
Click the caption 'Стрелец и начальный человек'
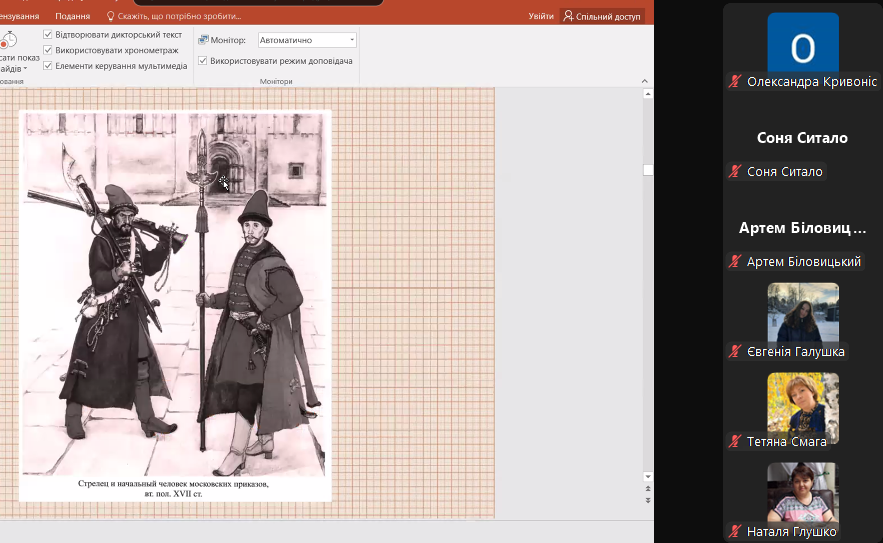pyautogui.click(x=173, y=483)
